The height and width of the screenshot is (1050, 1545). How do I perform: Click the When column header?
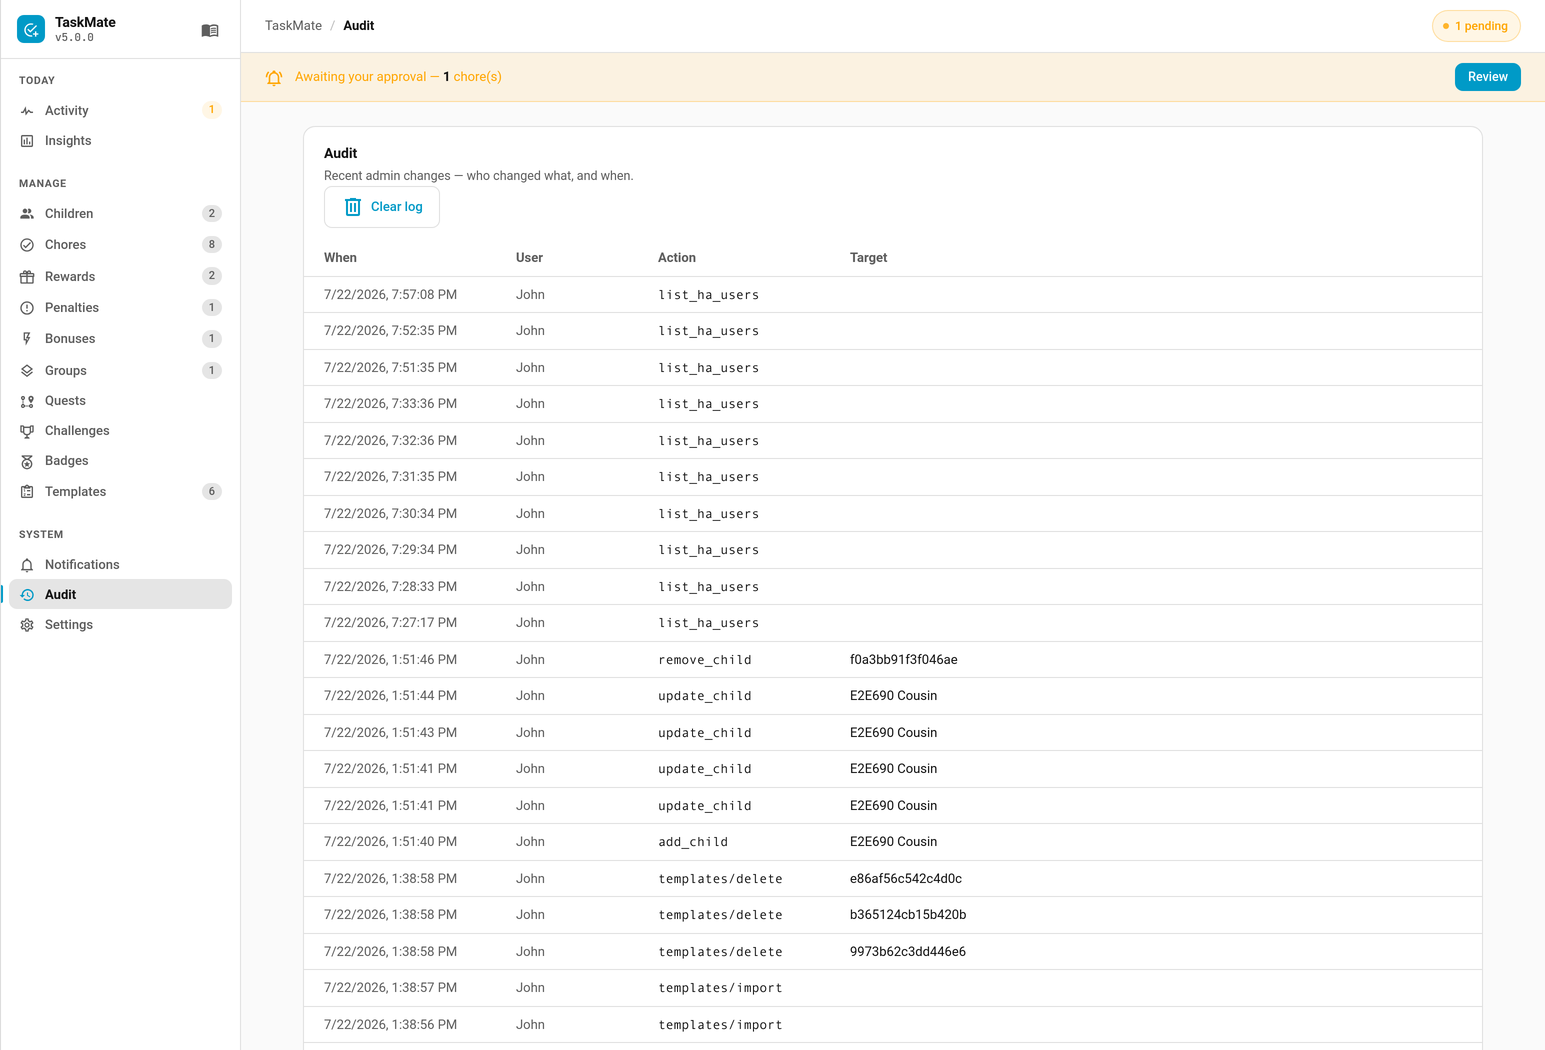coord(340,258)
